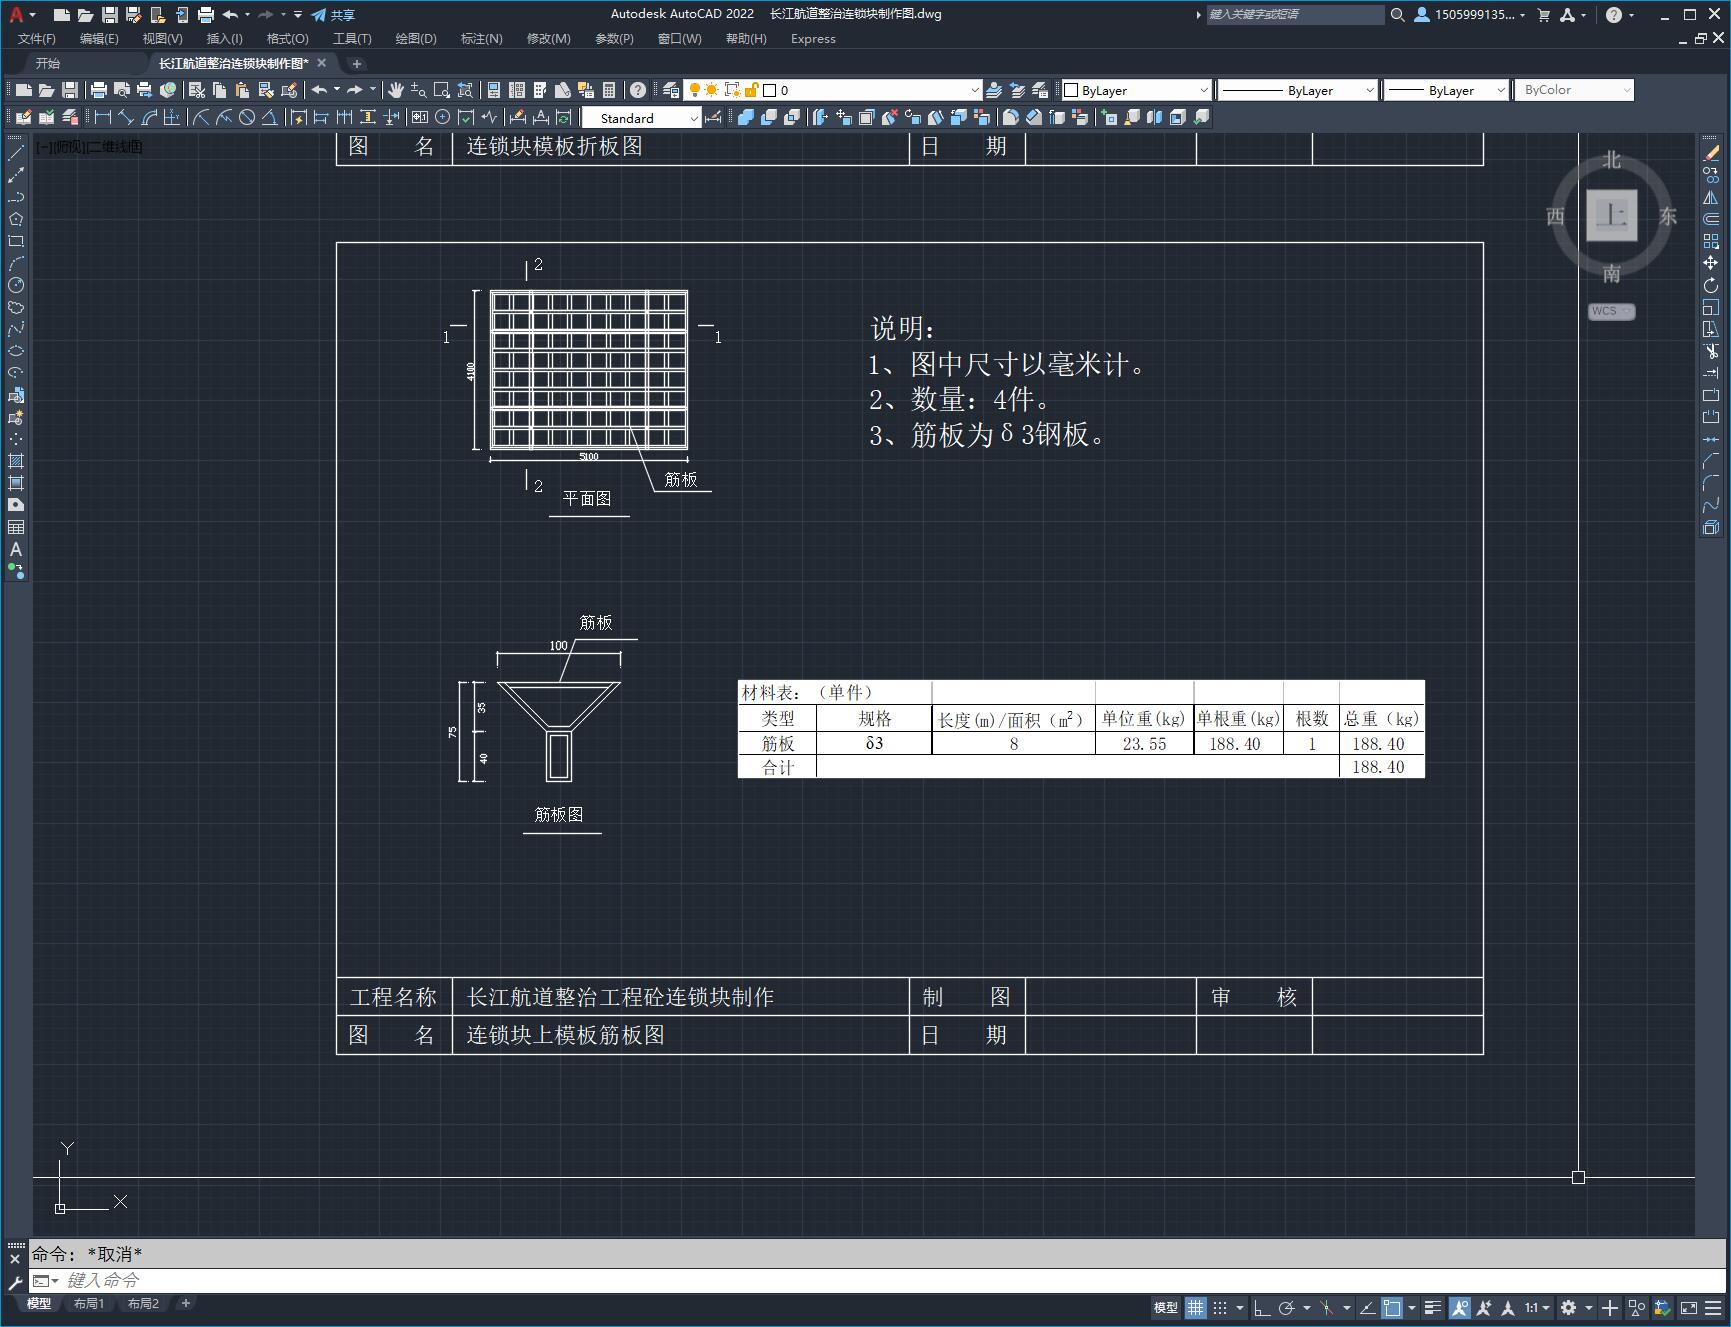Screen dimensions: 1731x1327
Task: Expand the user account 1505999135 dropdown
Action: 1470,15
